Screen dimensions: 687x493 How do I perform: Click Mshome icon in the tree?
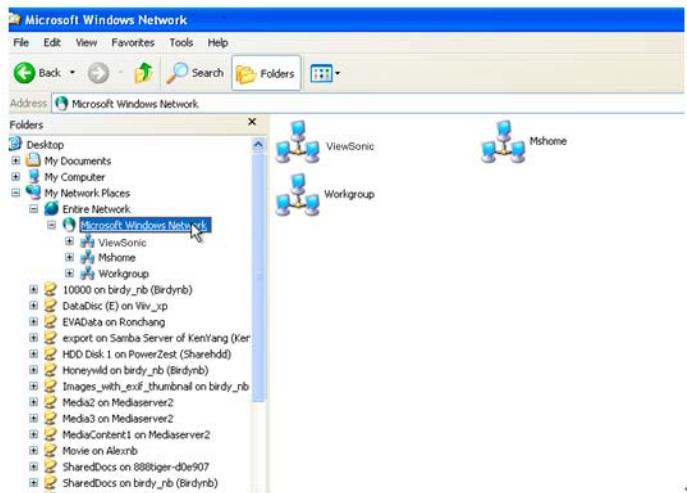click(87, 257)
